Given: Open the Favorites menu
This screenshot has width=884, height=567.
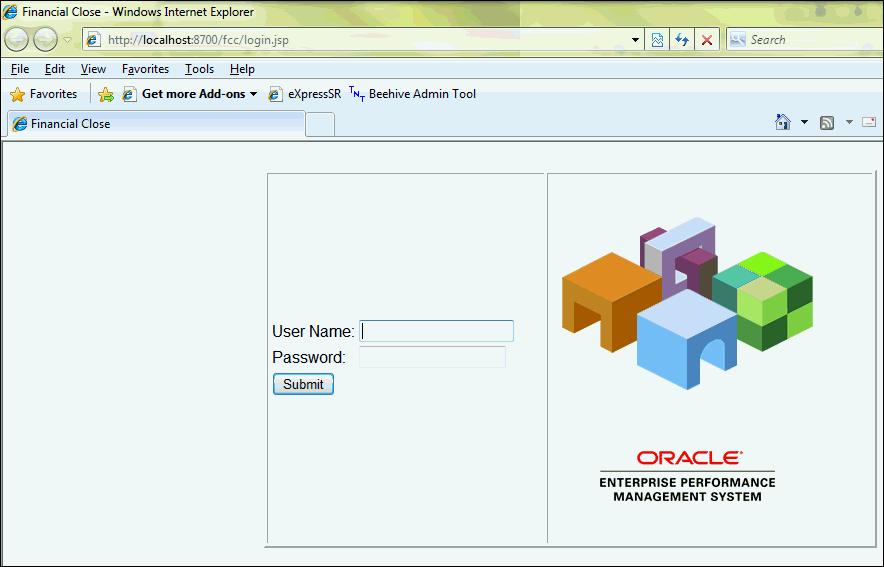Looking at the screenshot, I should 145,69.
